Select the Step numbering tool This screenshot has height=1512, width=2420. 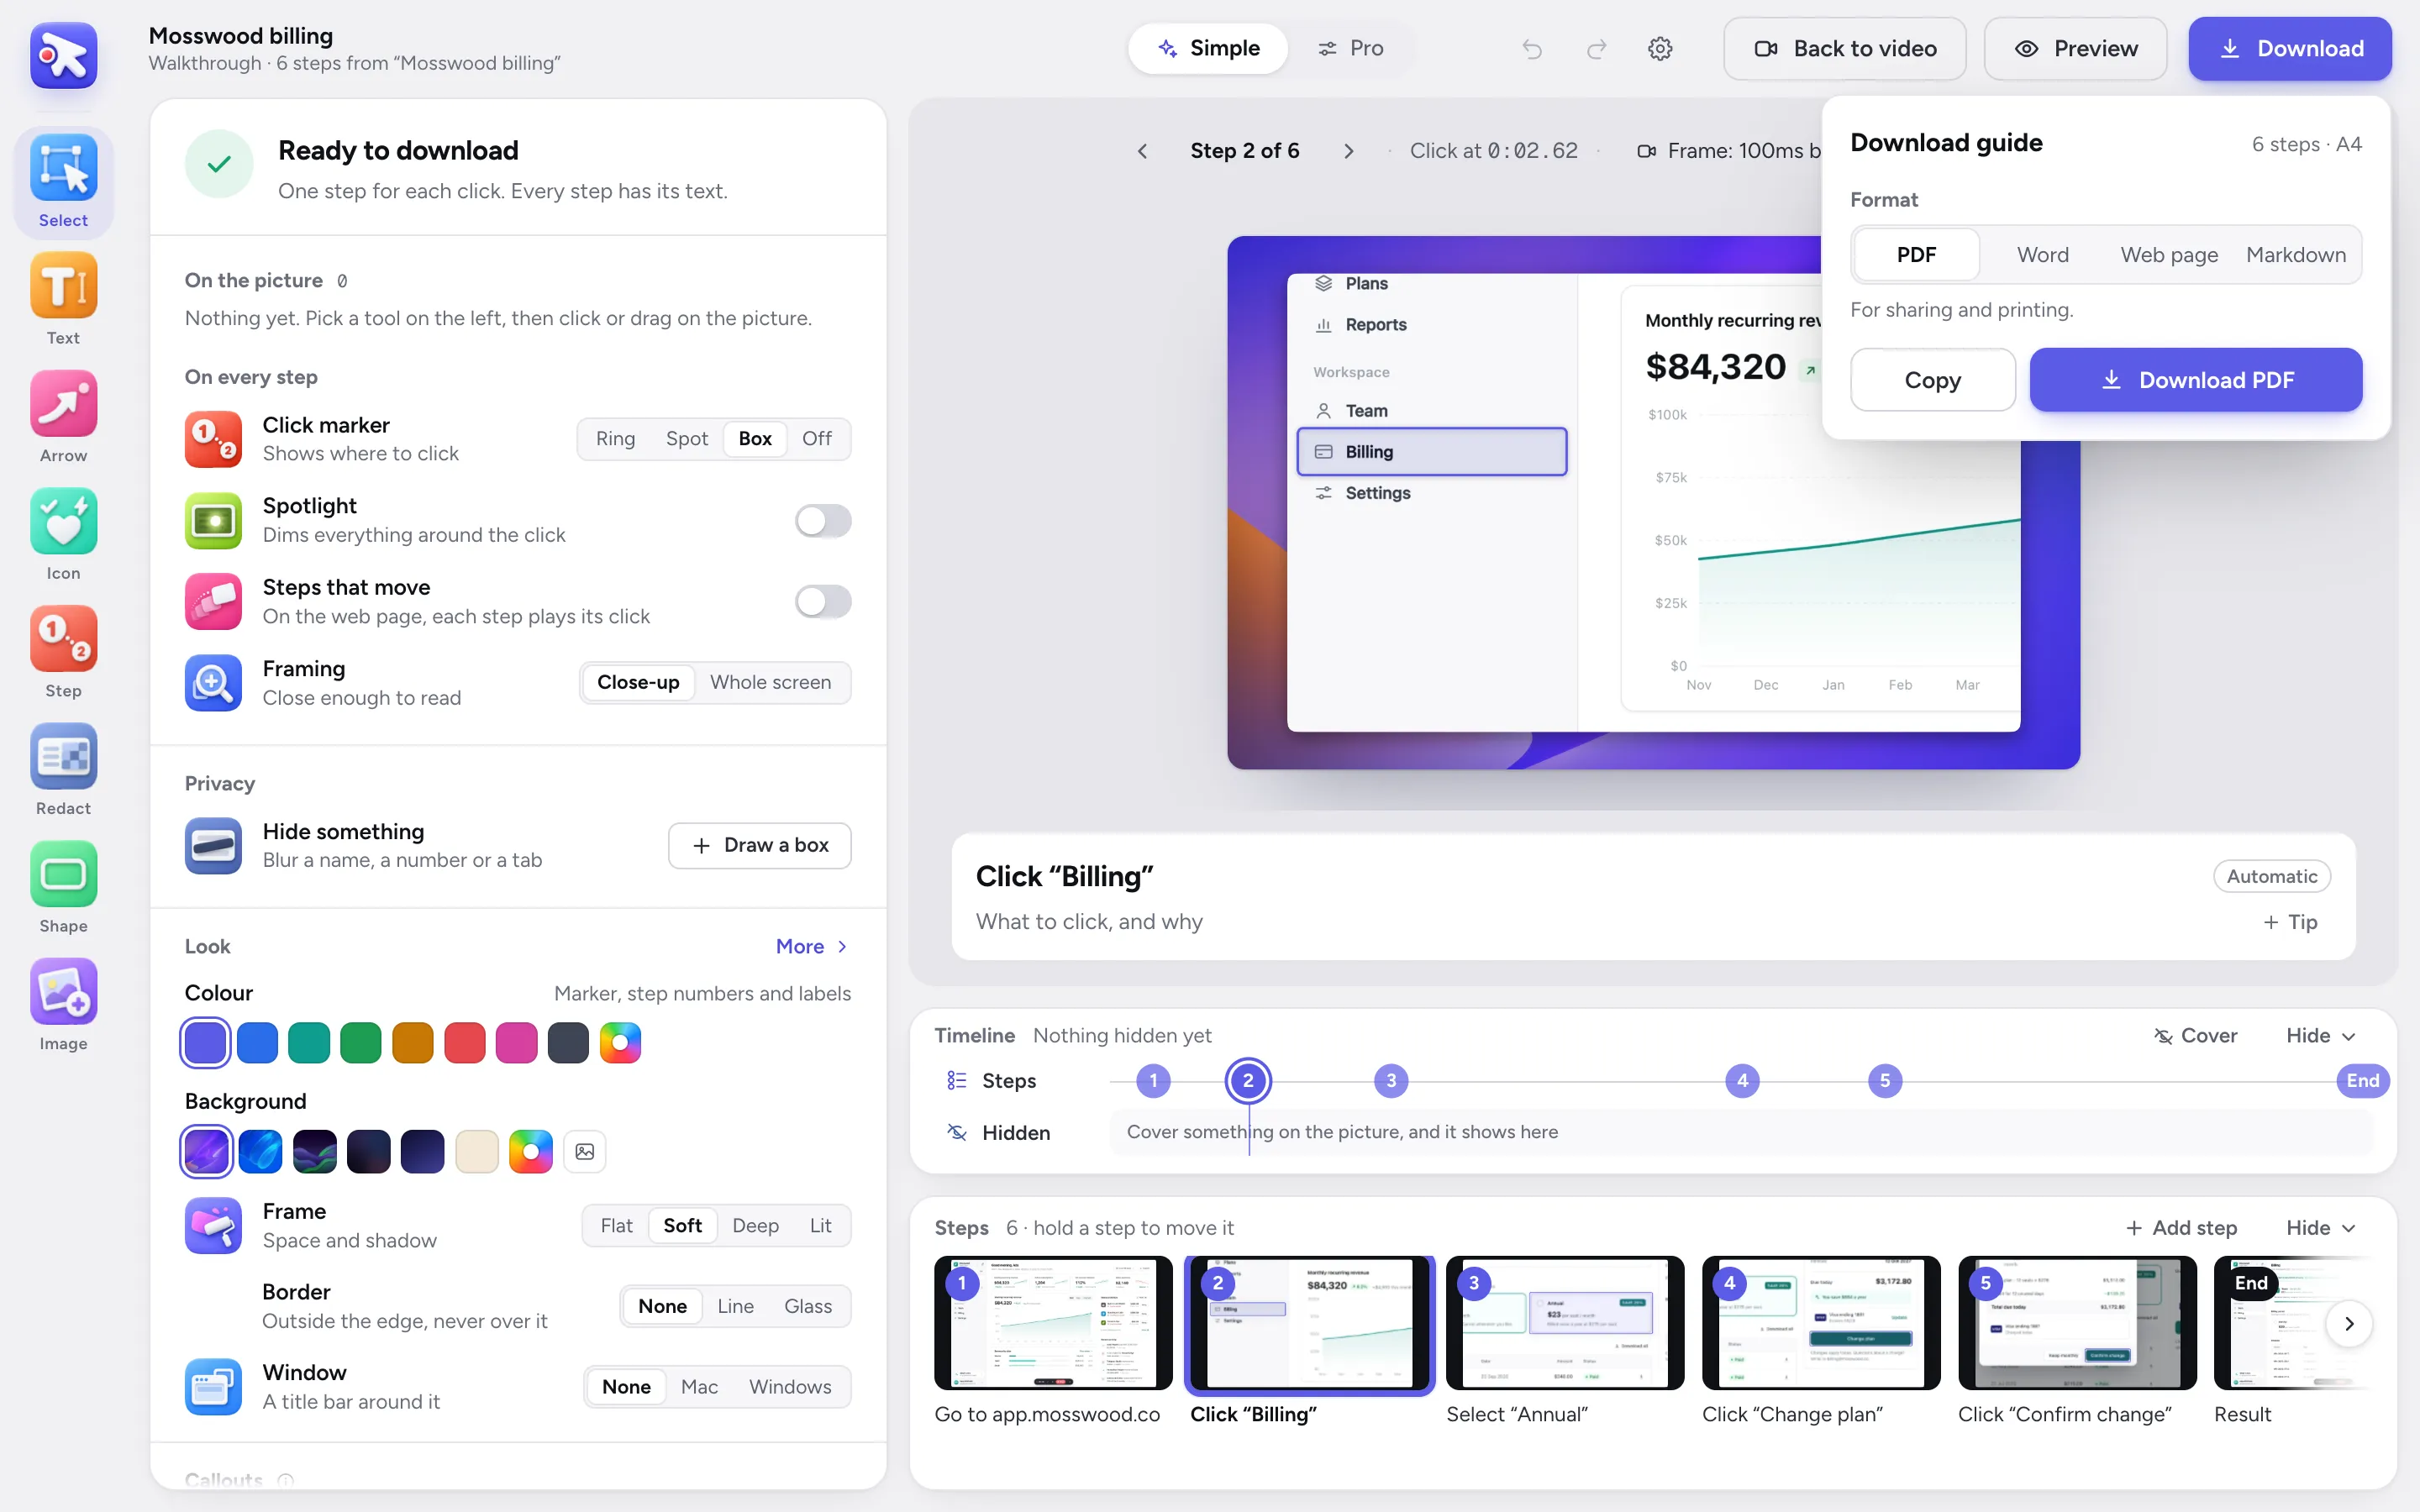(x=63, y=652)
